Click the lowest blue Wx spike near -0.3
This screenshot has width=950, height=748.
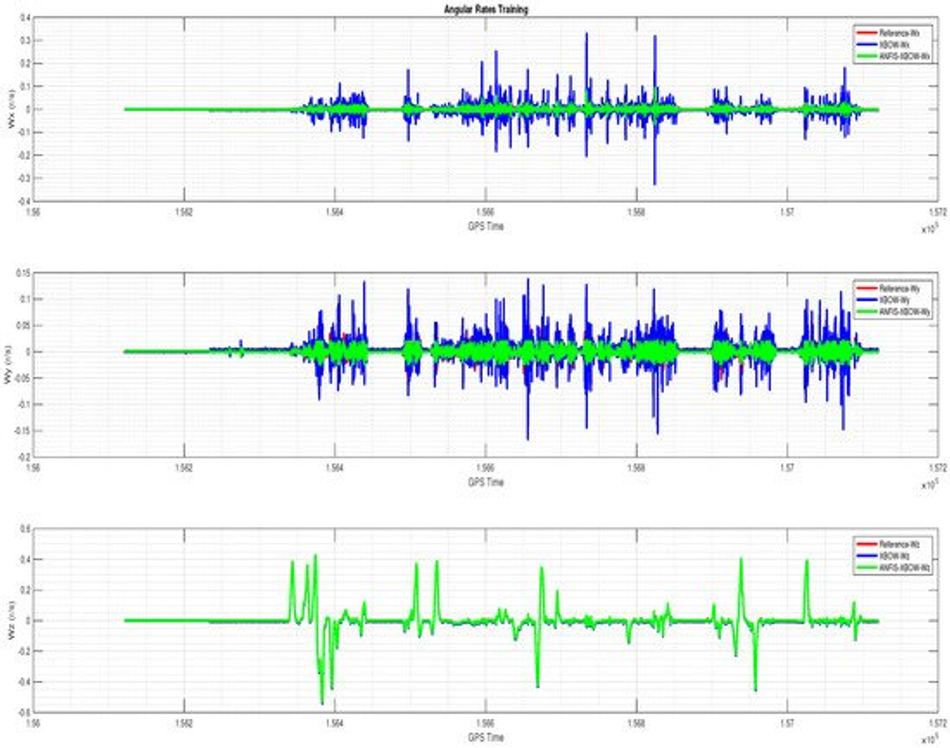(x=655, y=180)
